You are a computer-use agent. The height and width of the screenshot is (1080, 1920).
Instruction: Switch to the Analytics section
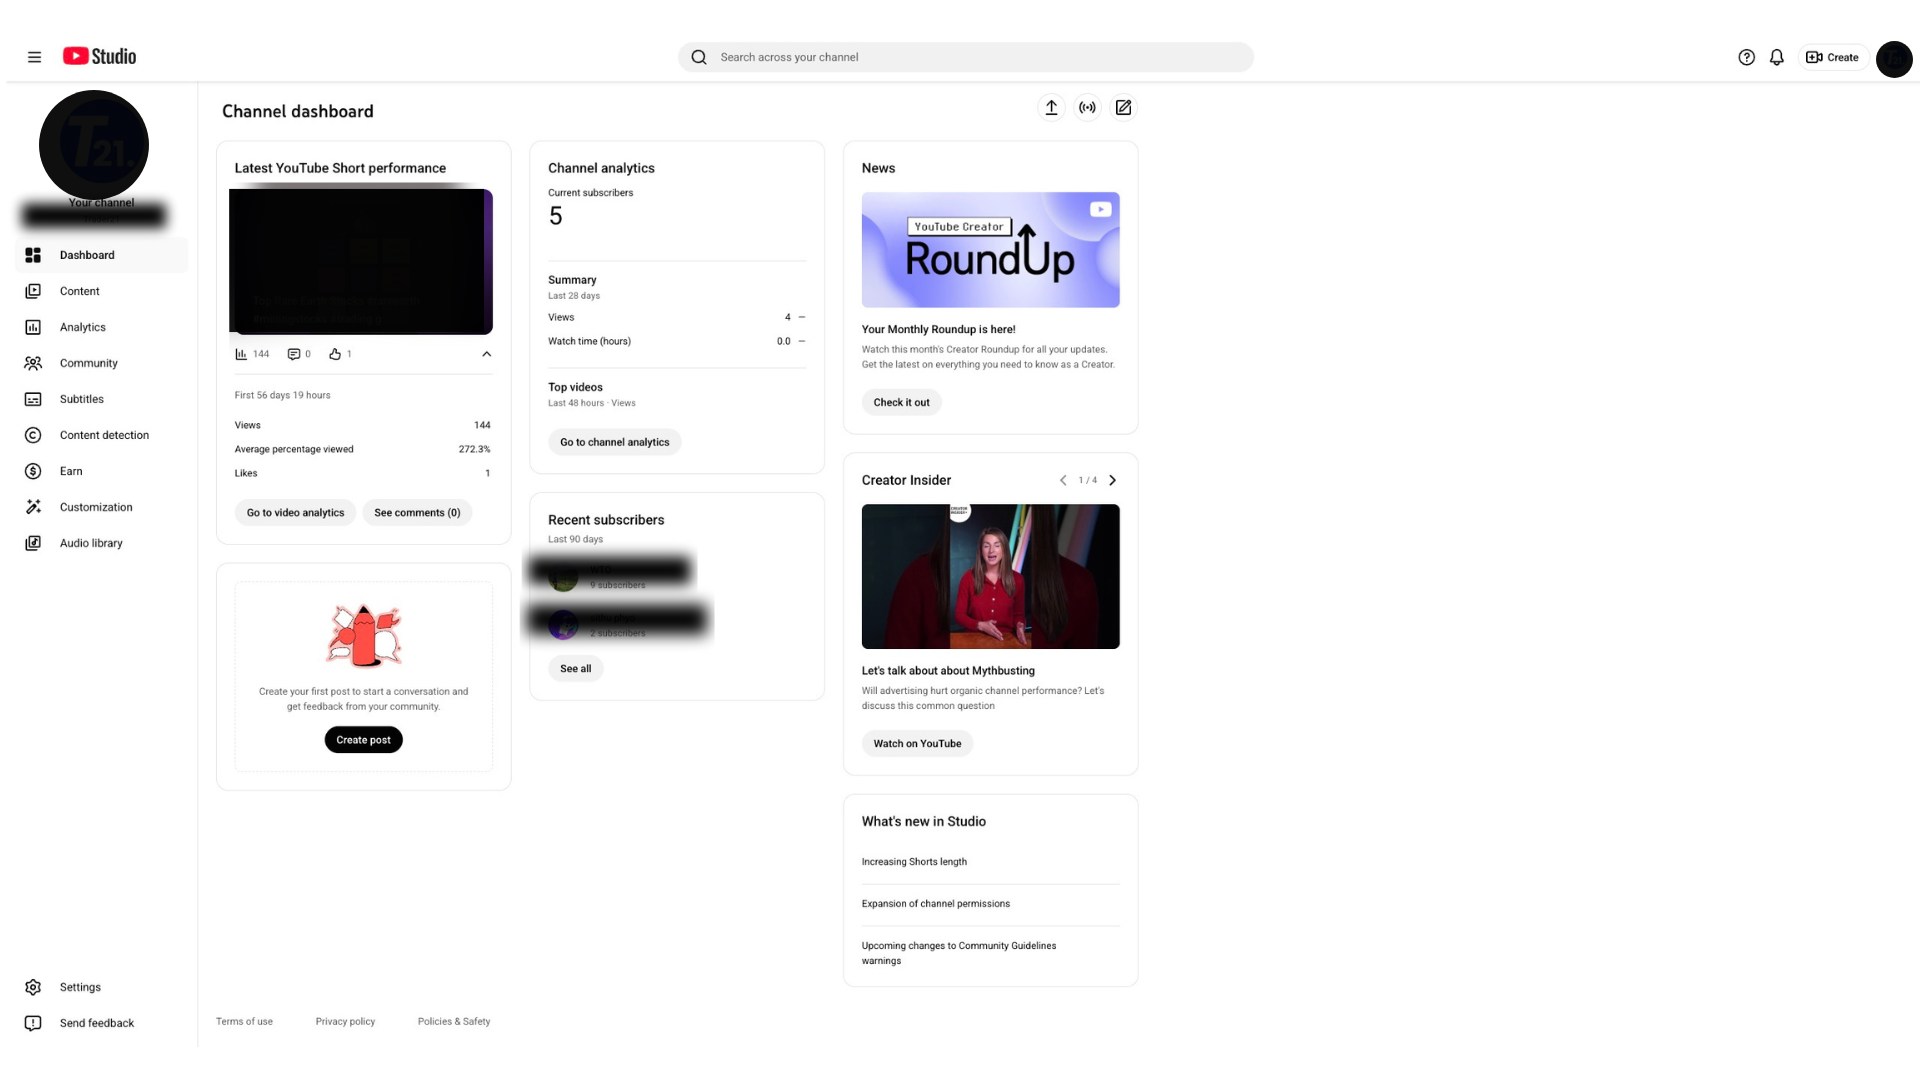(x=83, y=327)
